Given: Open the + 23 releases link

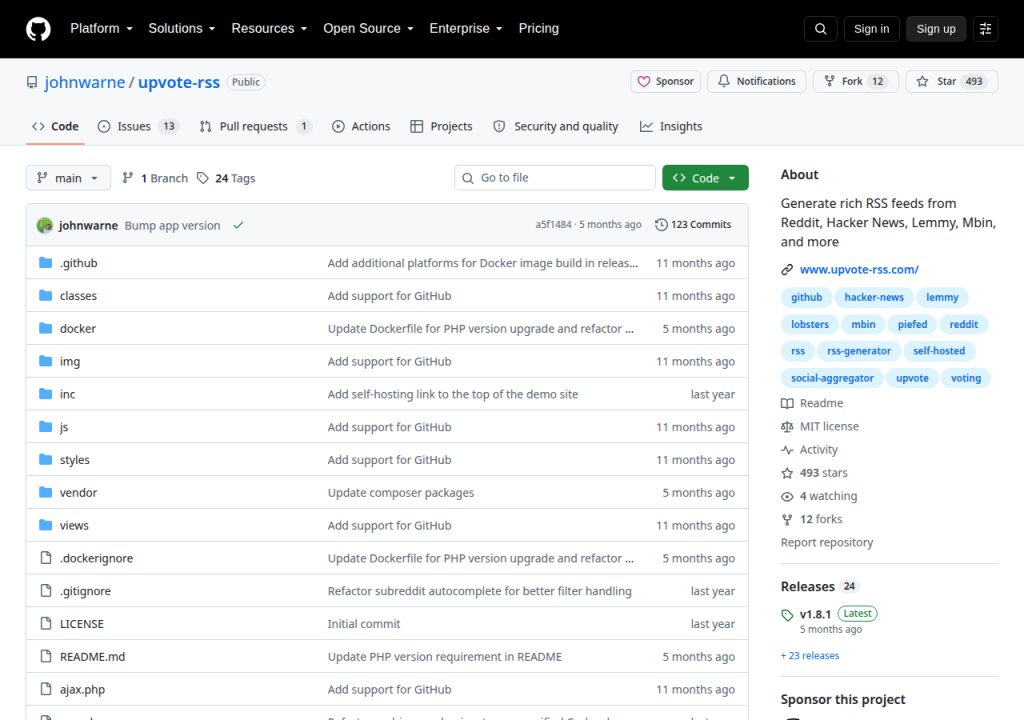Looking at the screenshot, I should [x=810, y=656].
